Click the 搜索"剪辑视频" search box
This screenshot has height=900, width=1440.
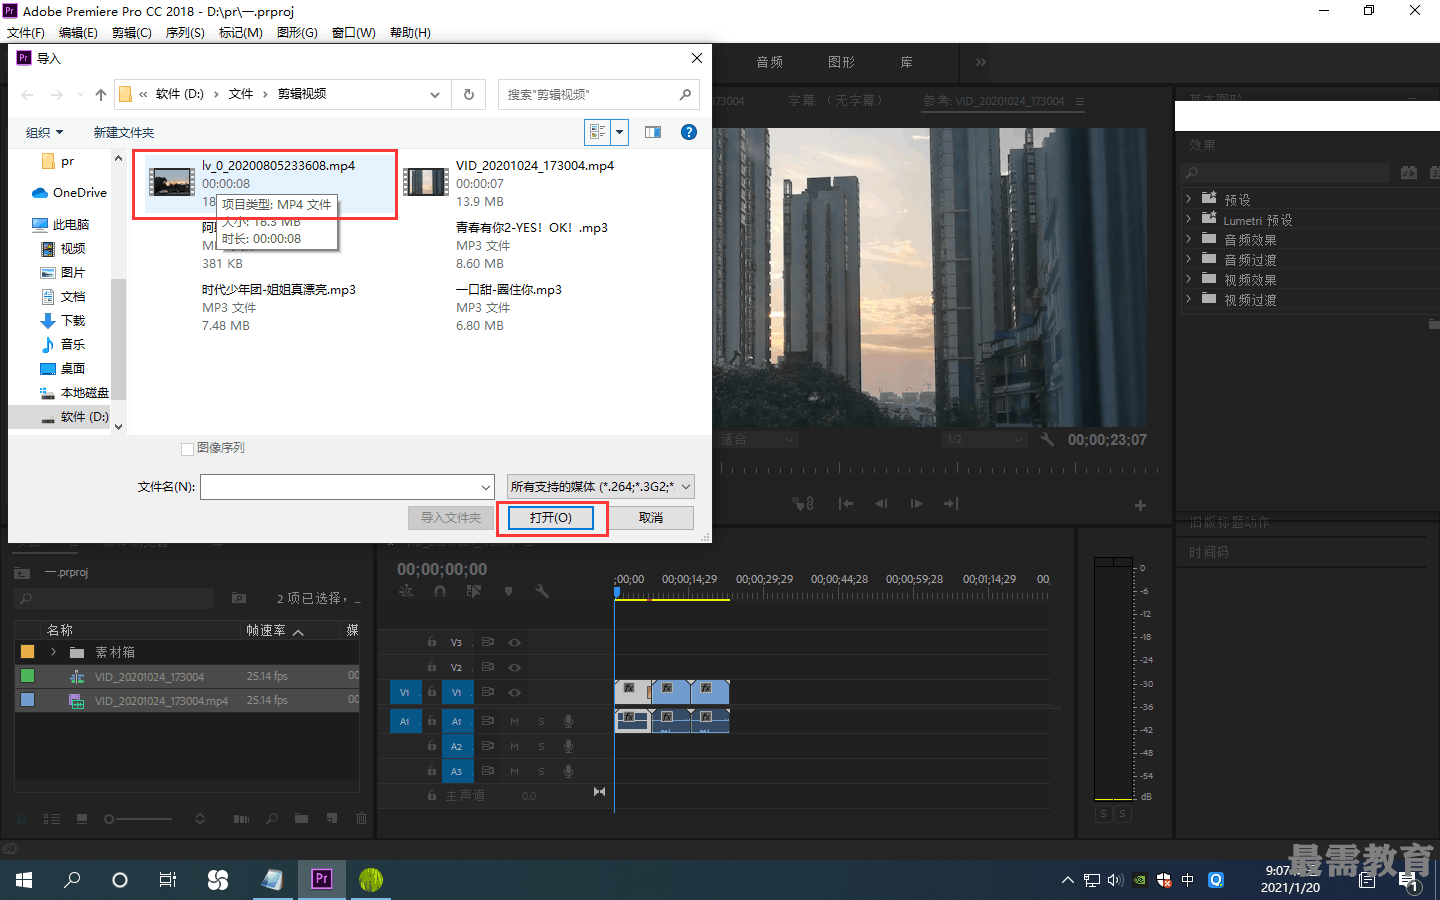coord(599,94)
